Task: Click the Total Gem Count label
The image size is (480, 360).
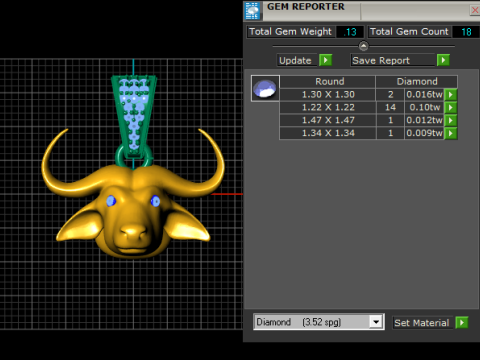Action: click(409, 32)
